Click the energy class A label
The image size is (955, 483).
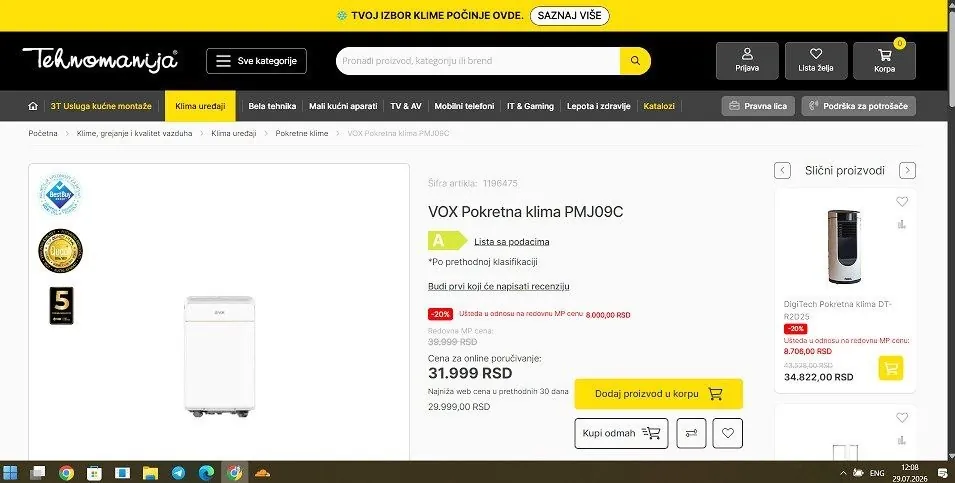coord(447,241)
